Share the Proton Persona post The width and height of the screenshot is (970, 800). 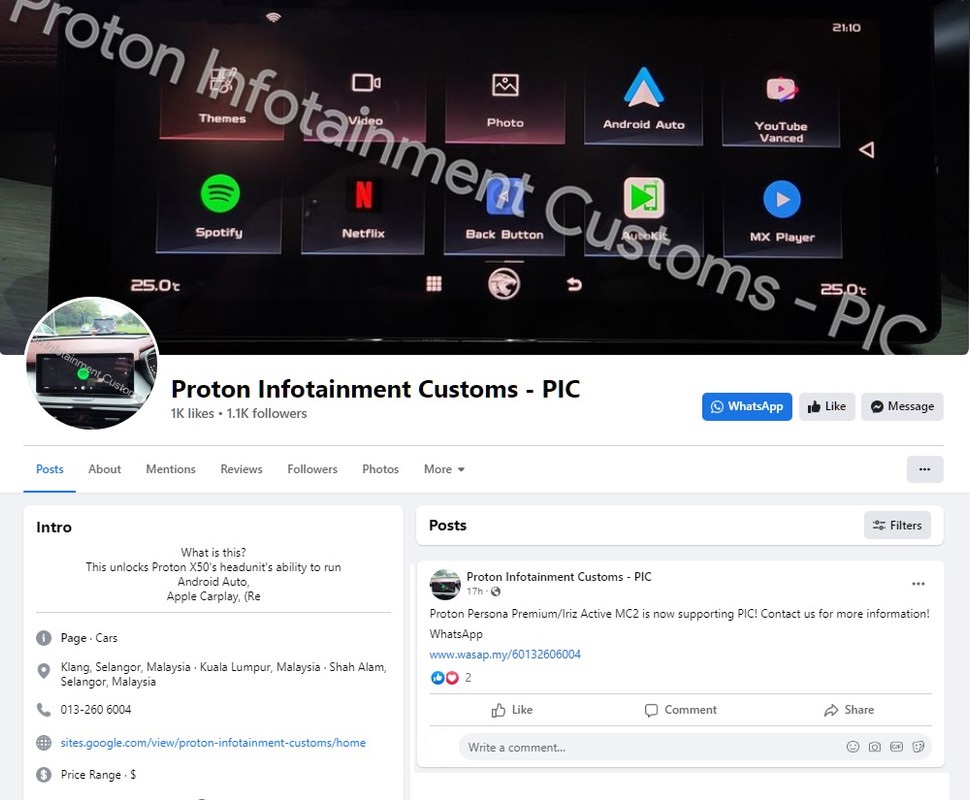tap(849, 710)
